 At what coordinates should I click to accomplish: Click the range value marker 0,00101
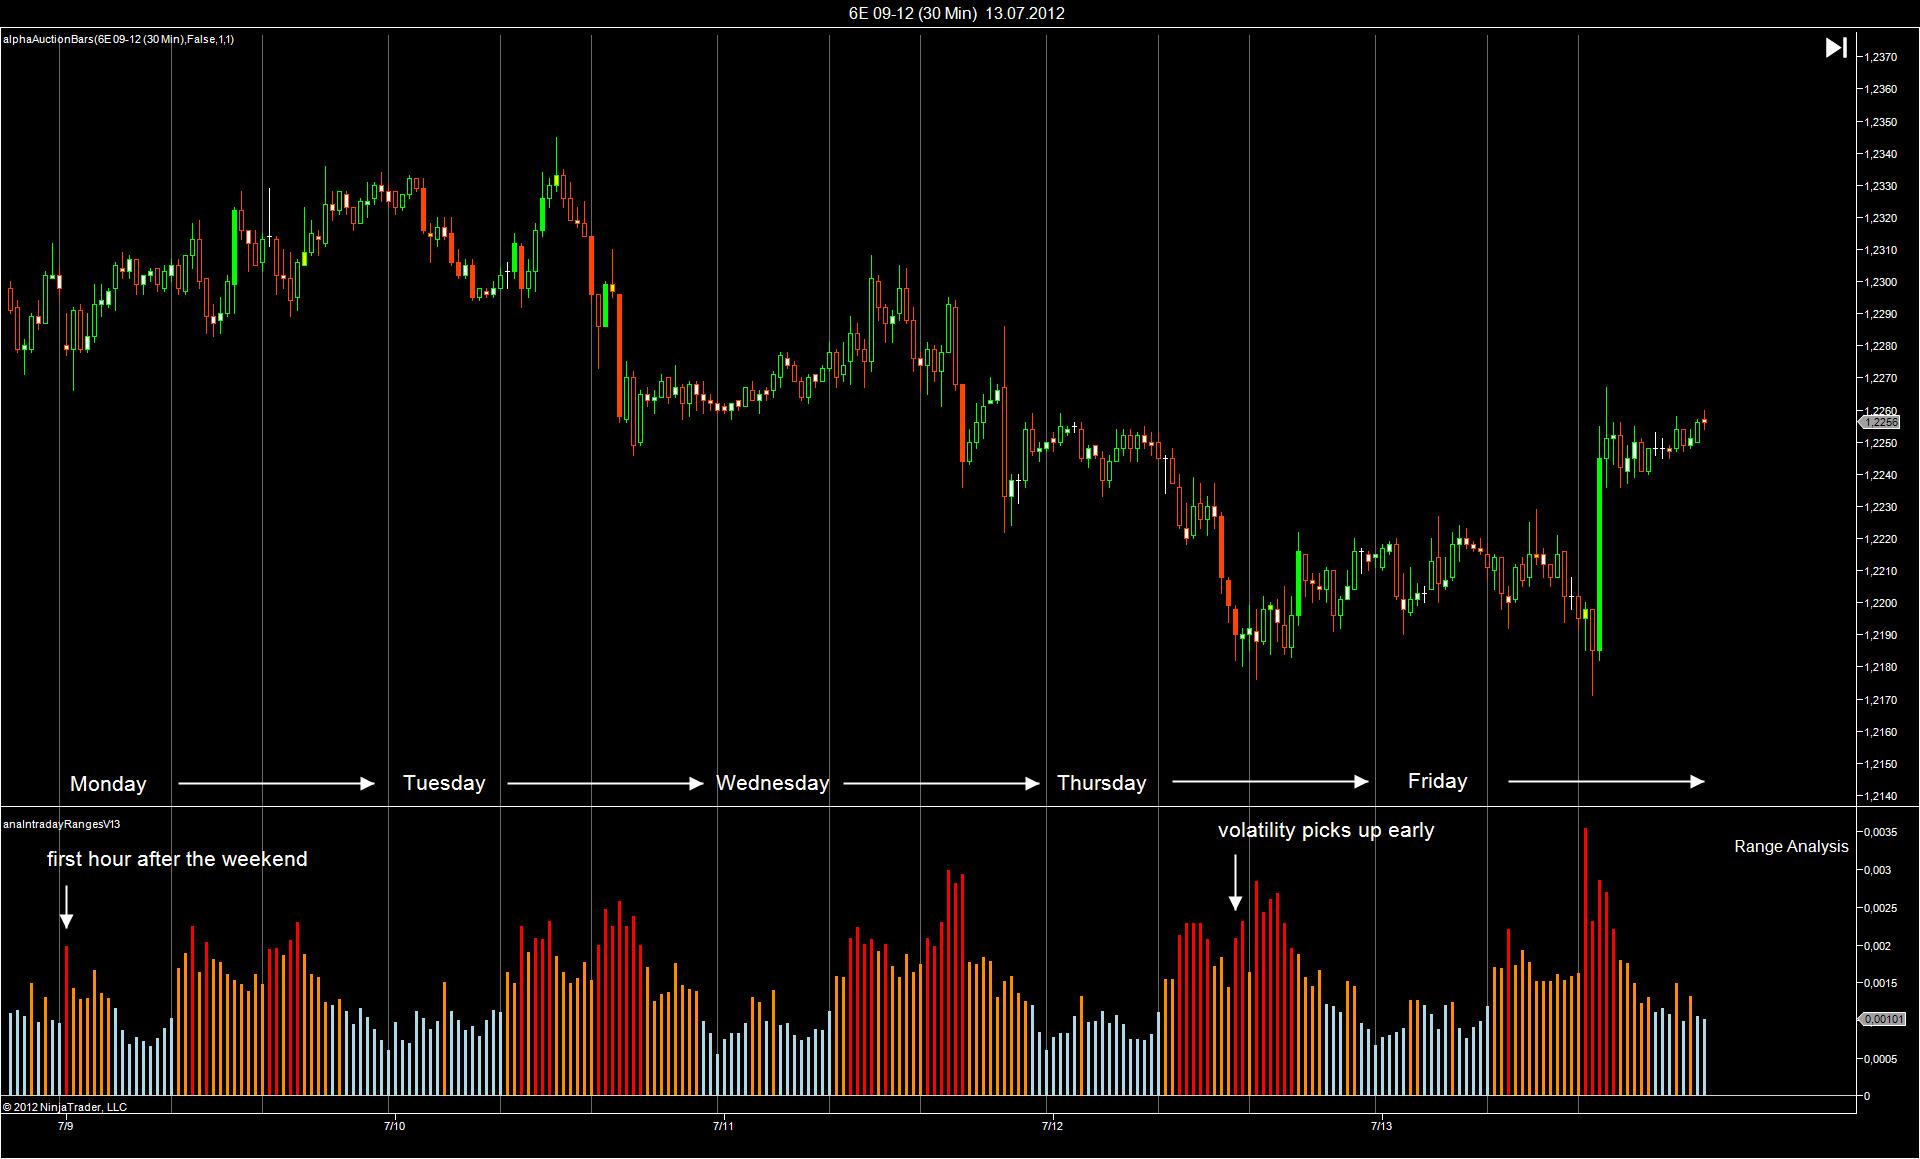pyautogui.click(x=1882, y=1019)
